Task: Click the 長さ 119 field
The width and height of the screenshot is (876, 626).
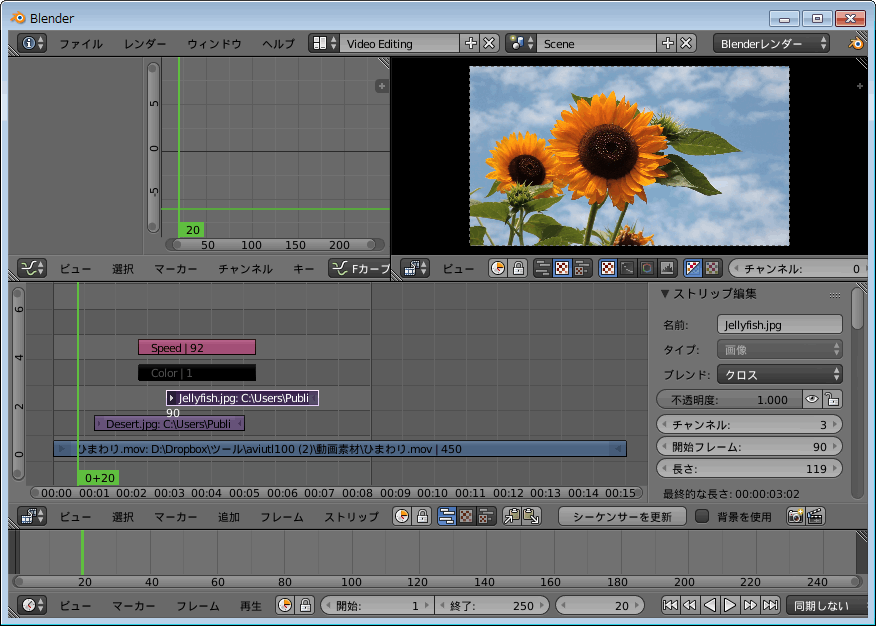Action: (749, 469)
